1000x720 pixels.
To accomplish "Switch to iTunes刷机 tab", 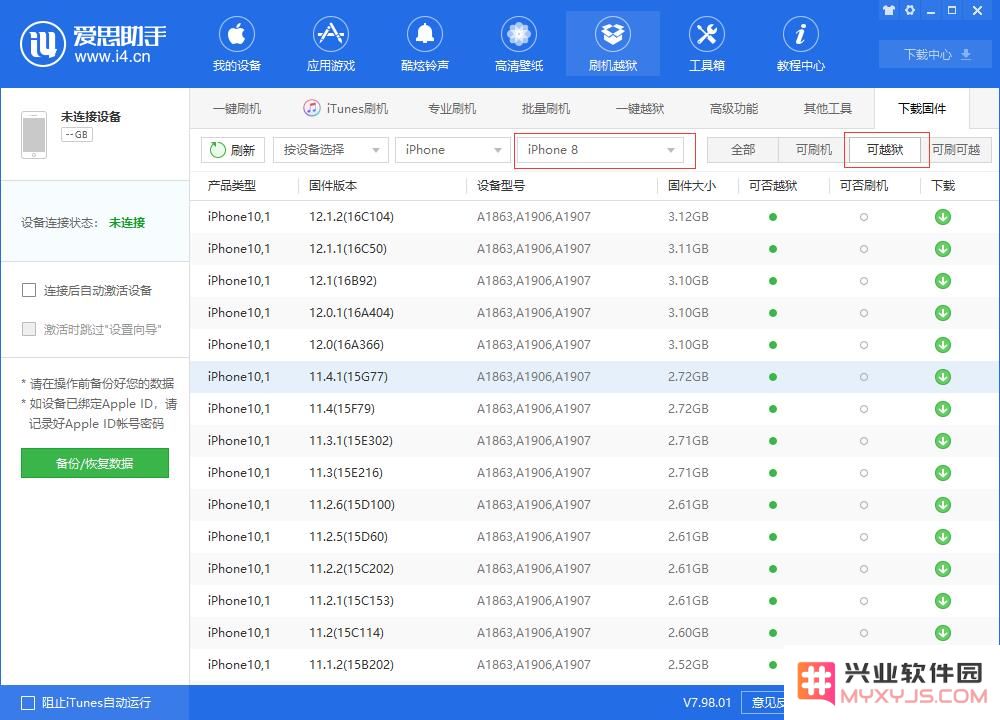I will coord(346,108).
